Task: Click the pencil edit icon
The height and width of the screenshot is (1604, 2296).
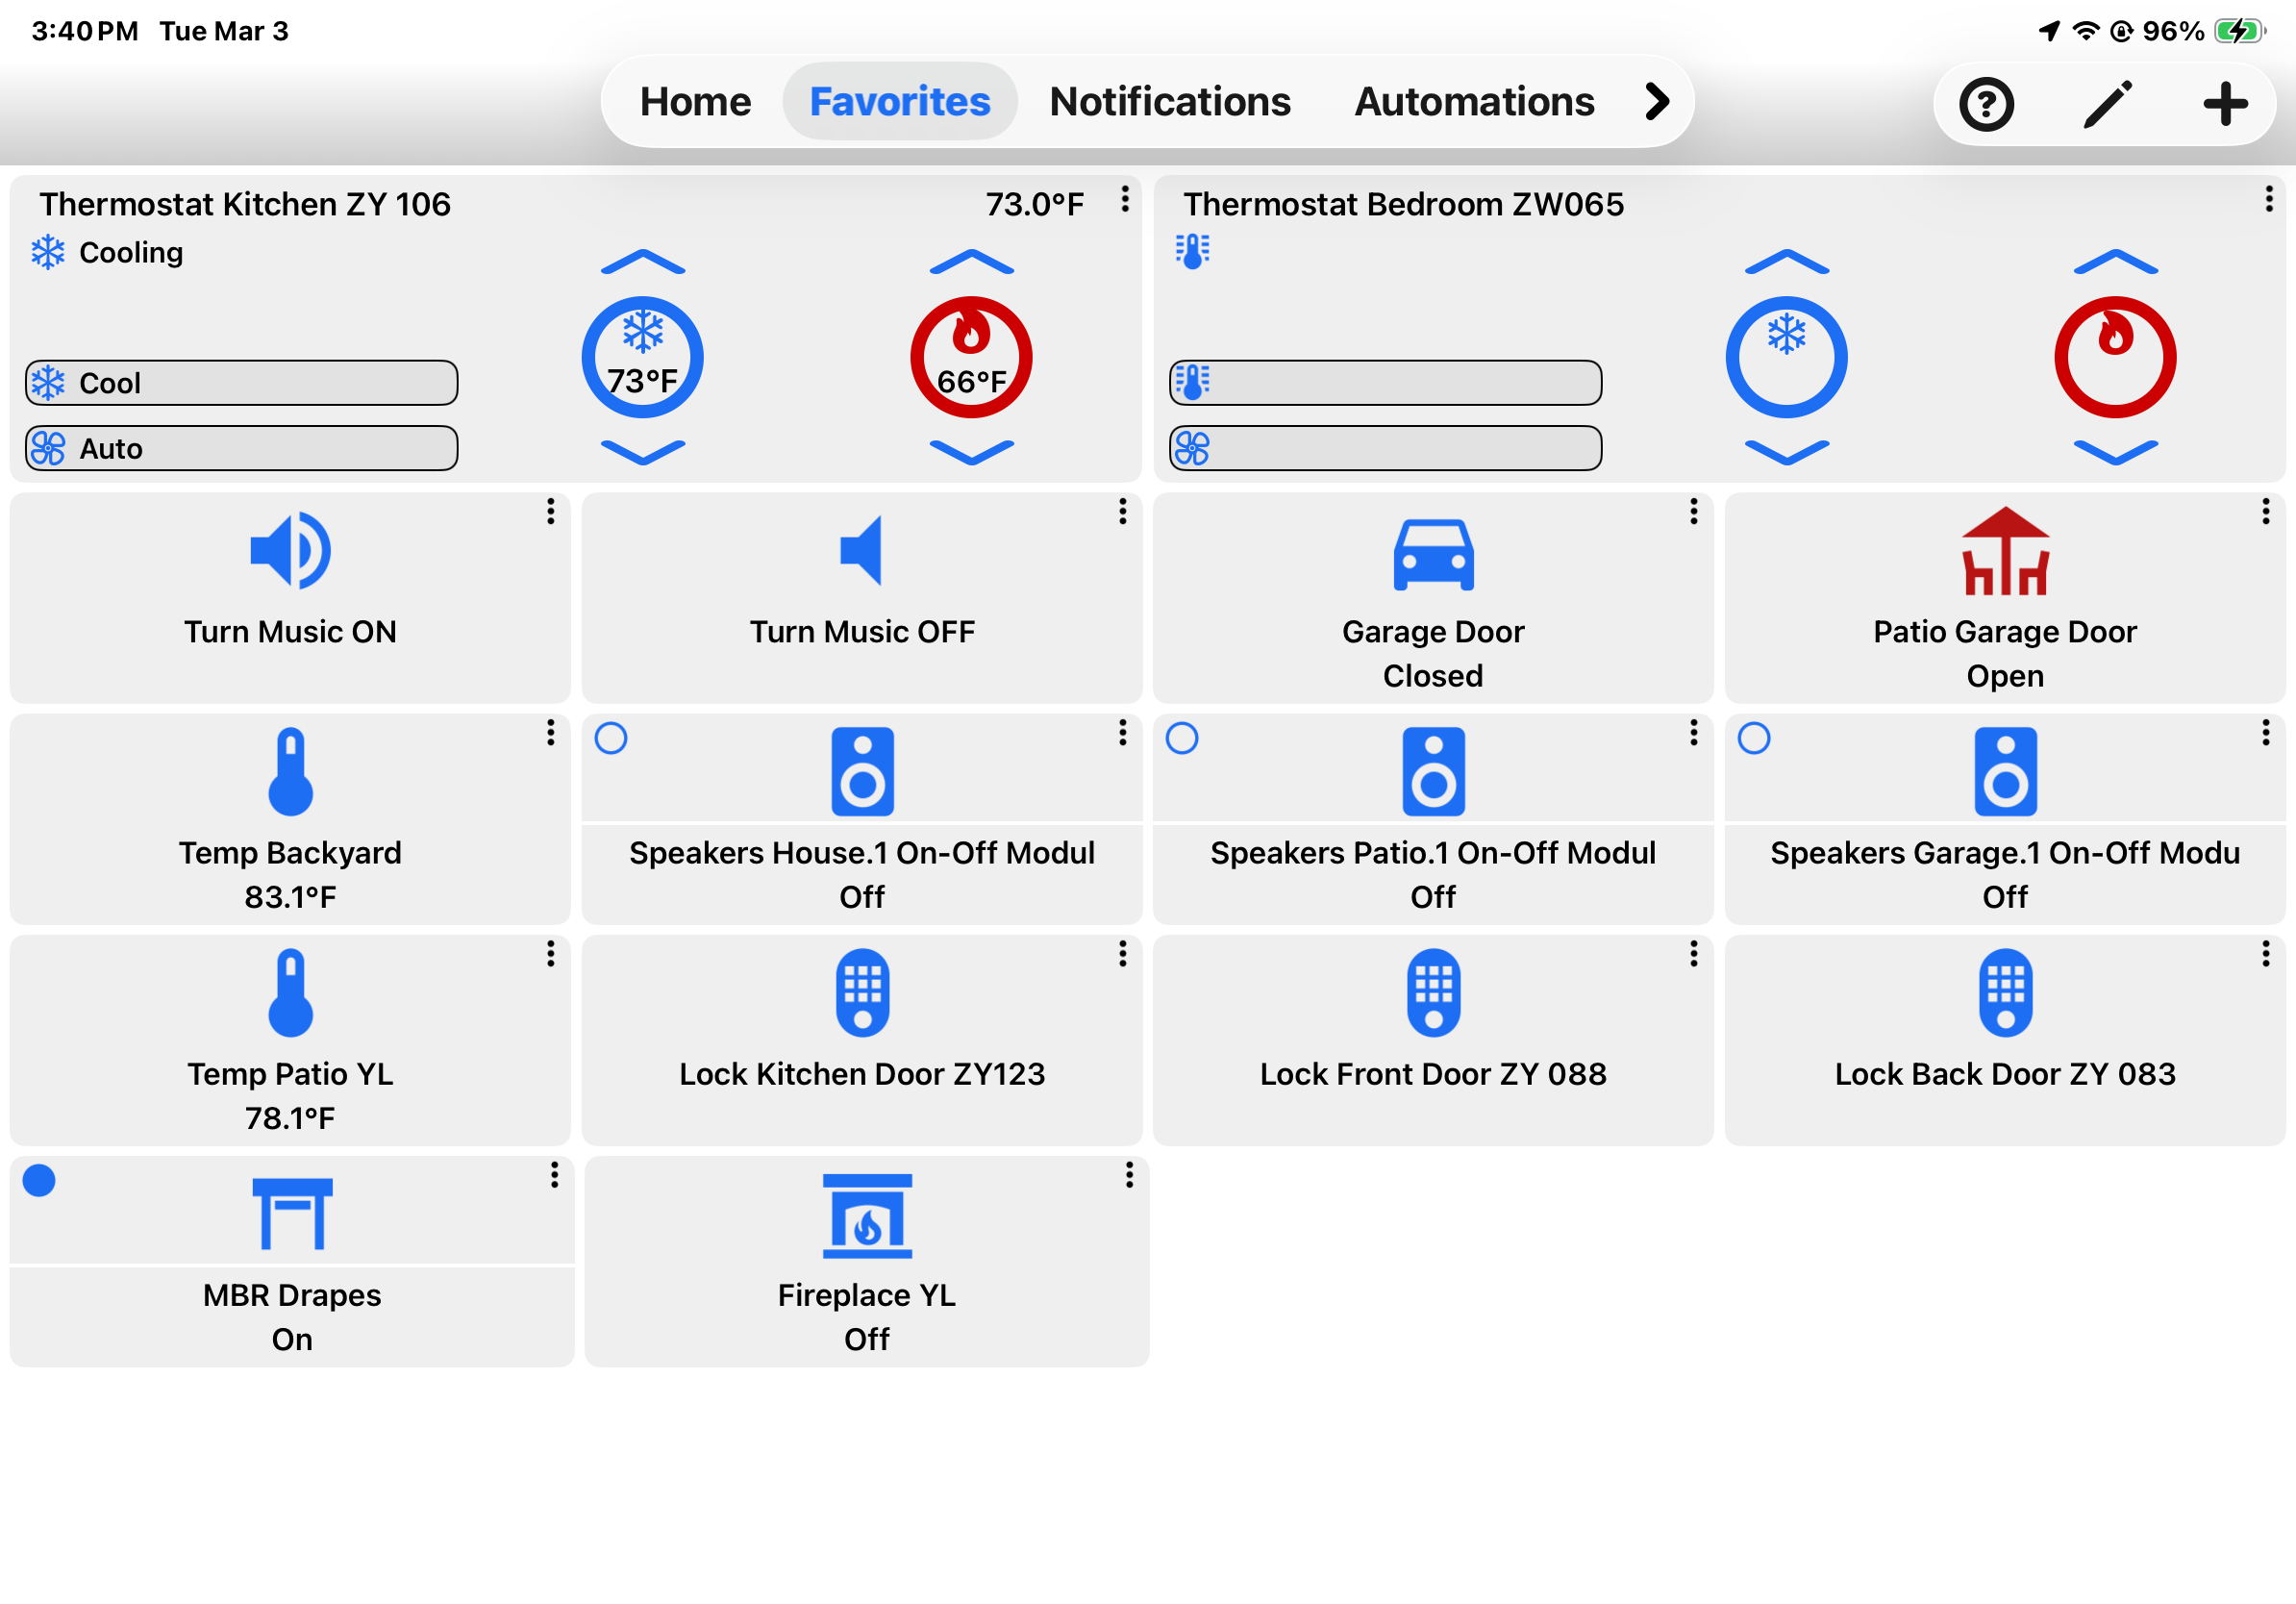Action: click(2107, 104)
